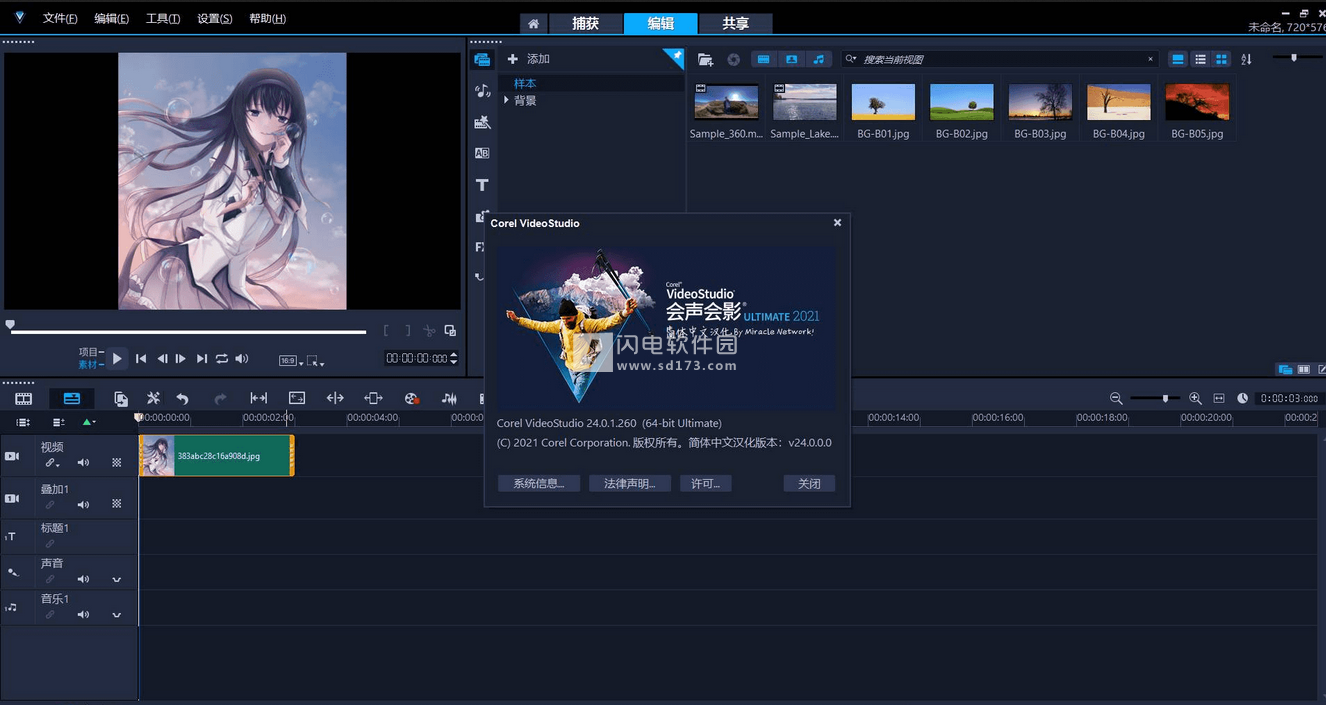
Task: Click 添加 to add a library folder
Action: [529, 60]
